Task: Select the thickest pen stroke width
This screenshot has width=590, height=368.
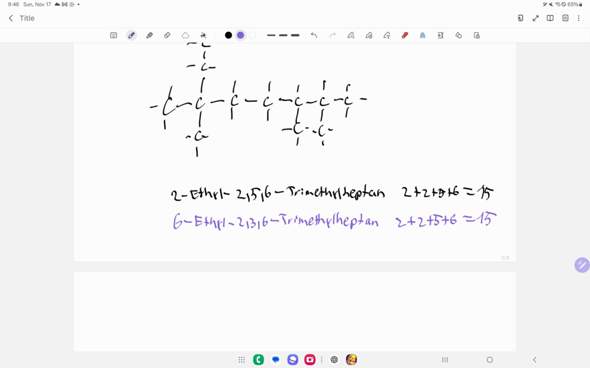Action: click(x=295, y=35)
